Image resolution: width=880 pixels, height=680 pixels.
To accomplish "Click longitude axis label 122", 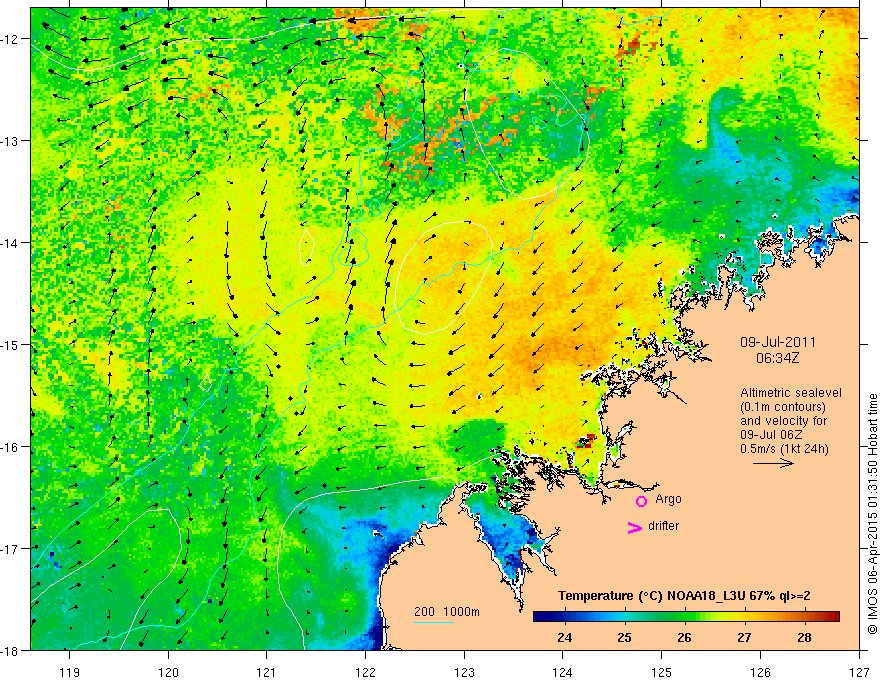I will coord(365,672).
